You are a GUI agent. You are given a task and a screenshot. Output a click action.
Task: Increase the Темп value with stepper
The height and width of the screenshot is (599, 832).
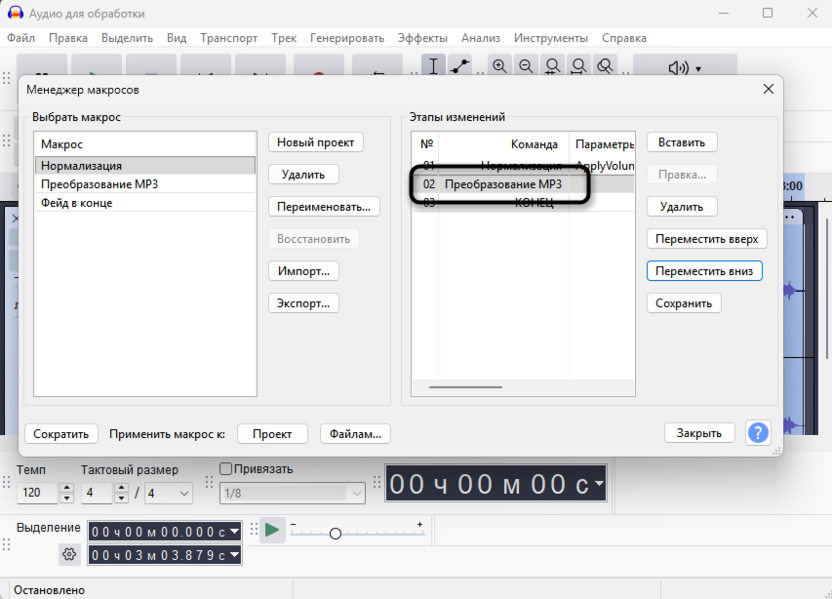click(67, 488)
